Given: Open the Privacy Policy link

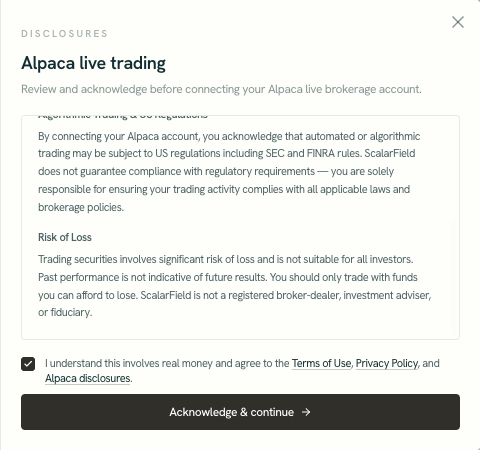Looking at the screenshot, I should (387, 363).
